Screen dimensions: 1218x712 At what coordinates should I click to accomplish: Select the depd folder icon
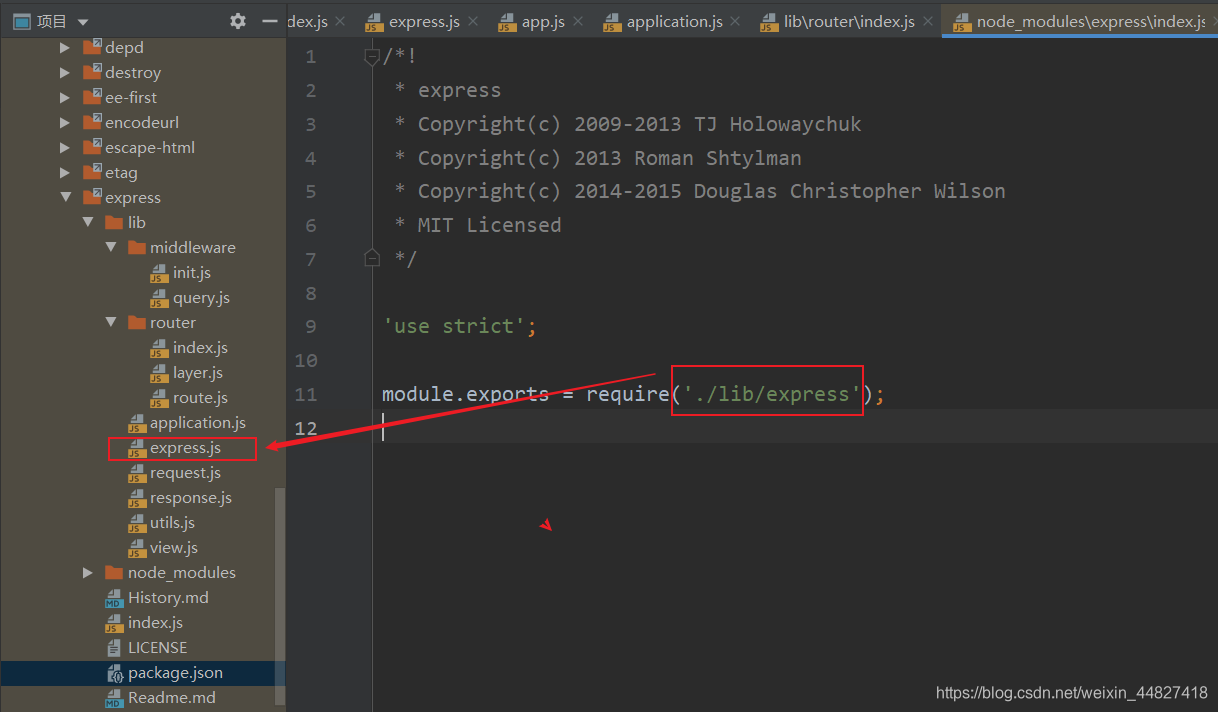92,46
